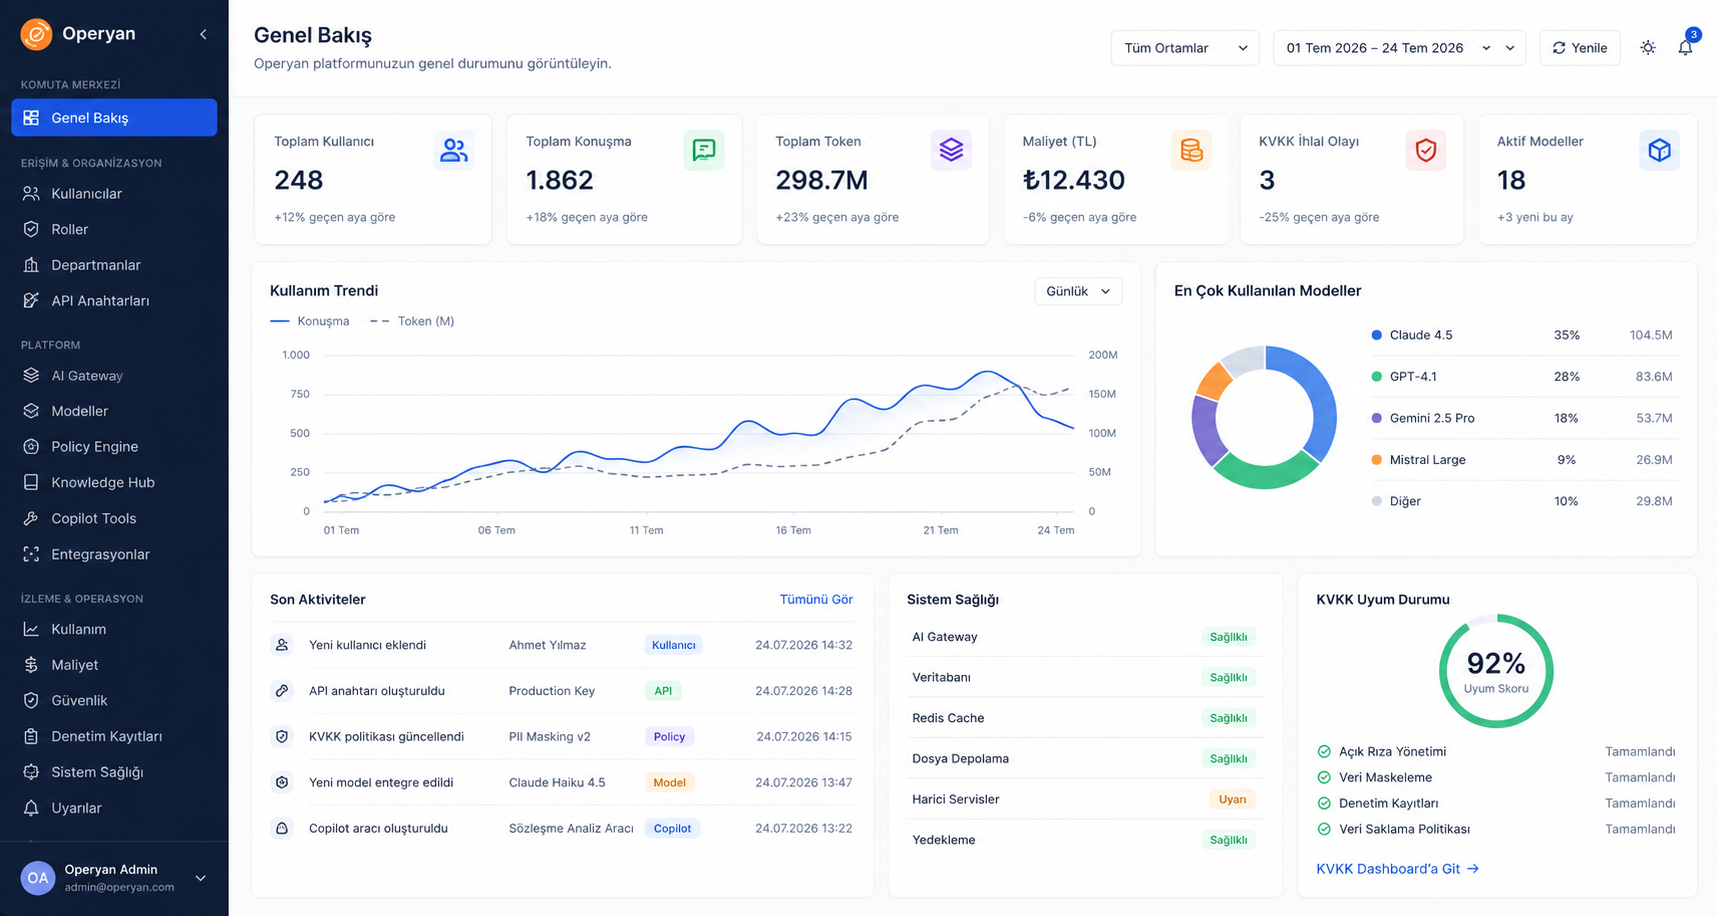Screen dimensions: 1717x916
Task: Open the notifications bell icon
Action: coord(1685,47)
